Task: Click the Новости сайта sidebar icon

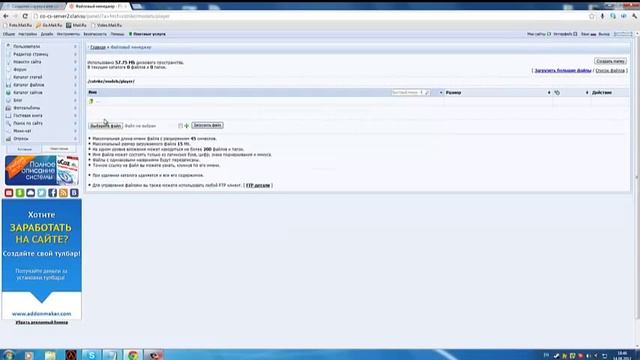Action: click(x=8, y=62)
